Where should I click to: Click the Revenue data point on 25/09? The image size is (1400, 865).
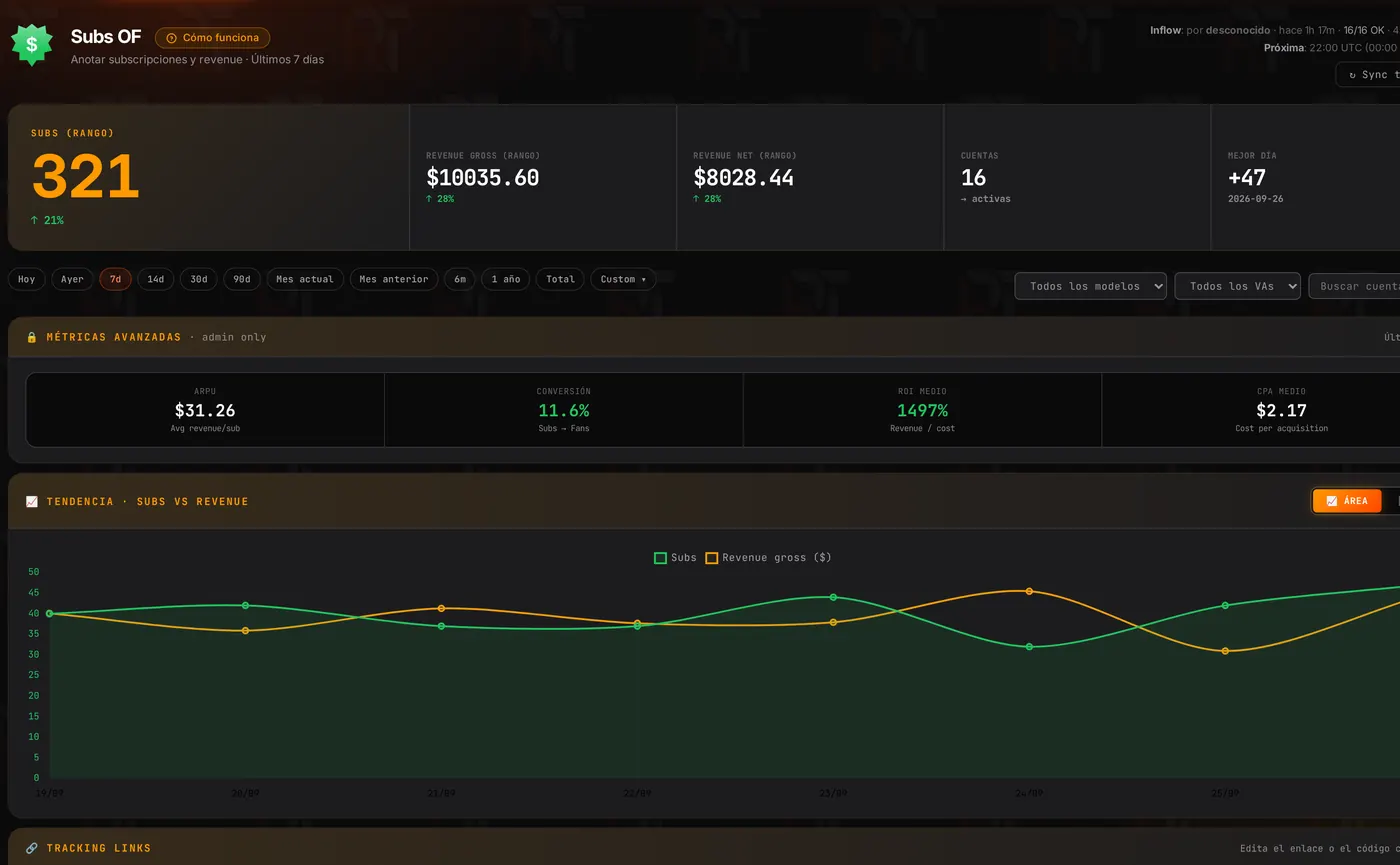[x=1225, y=651]
